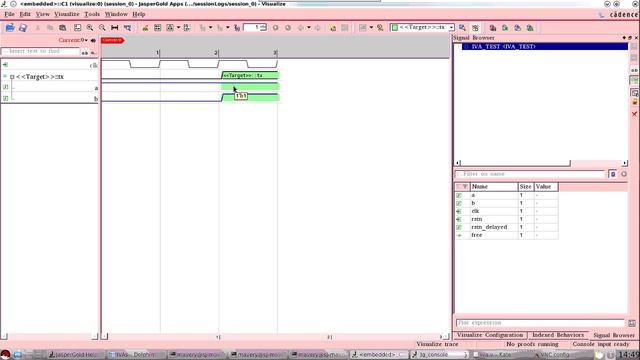Click the Plot expression input field
Viewport: 640px width, 360px height.
pyautogui.click(x=540, y=323)
